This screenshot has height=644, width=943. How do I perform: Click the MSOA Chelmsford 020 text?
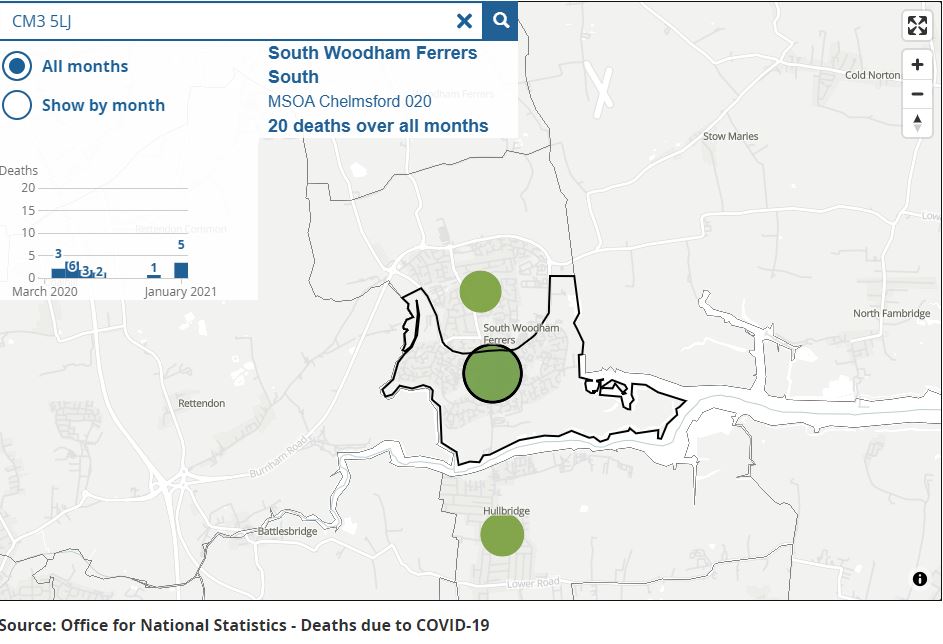(350, 101)
